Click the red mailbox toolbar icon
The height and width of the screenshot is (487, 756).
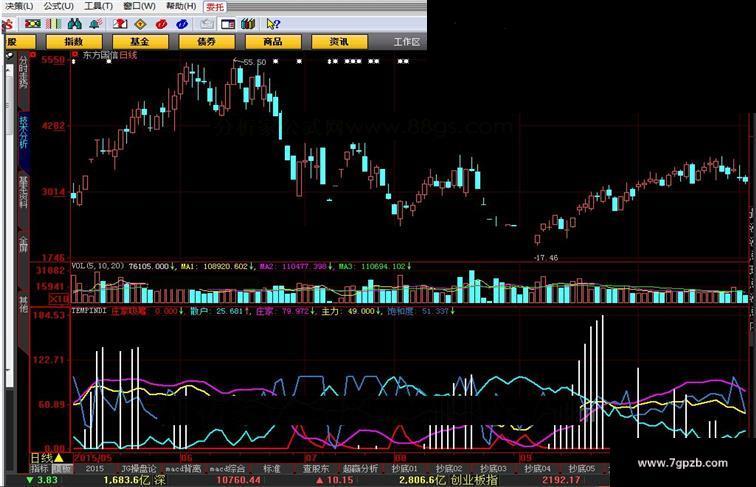(x=120, y=24)
